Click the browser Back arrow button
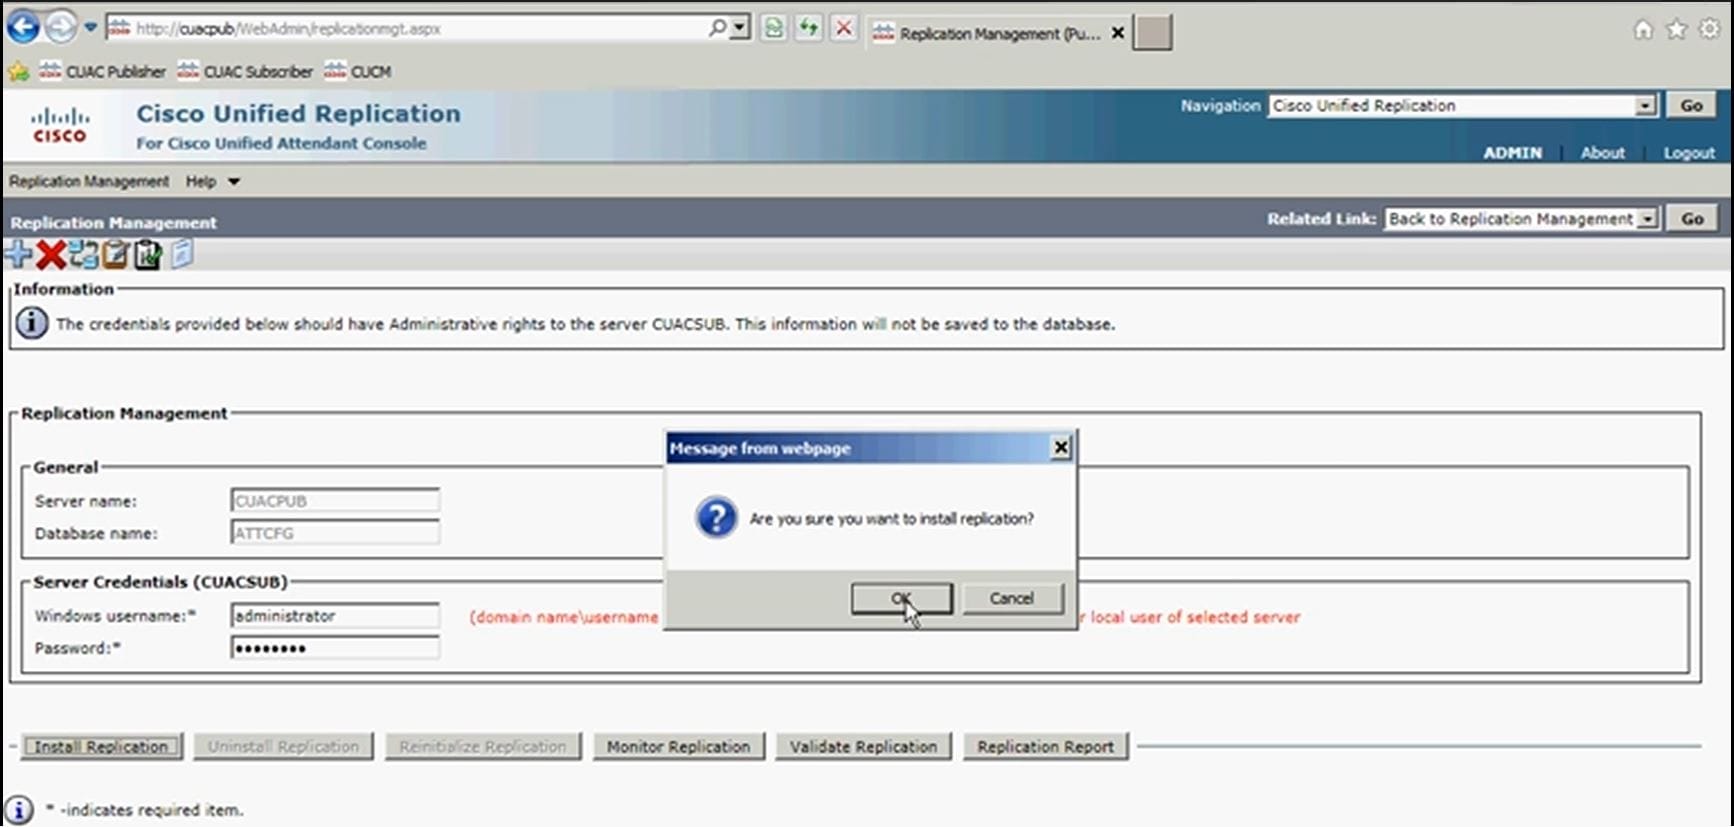 tap(22, 27)
